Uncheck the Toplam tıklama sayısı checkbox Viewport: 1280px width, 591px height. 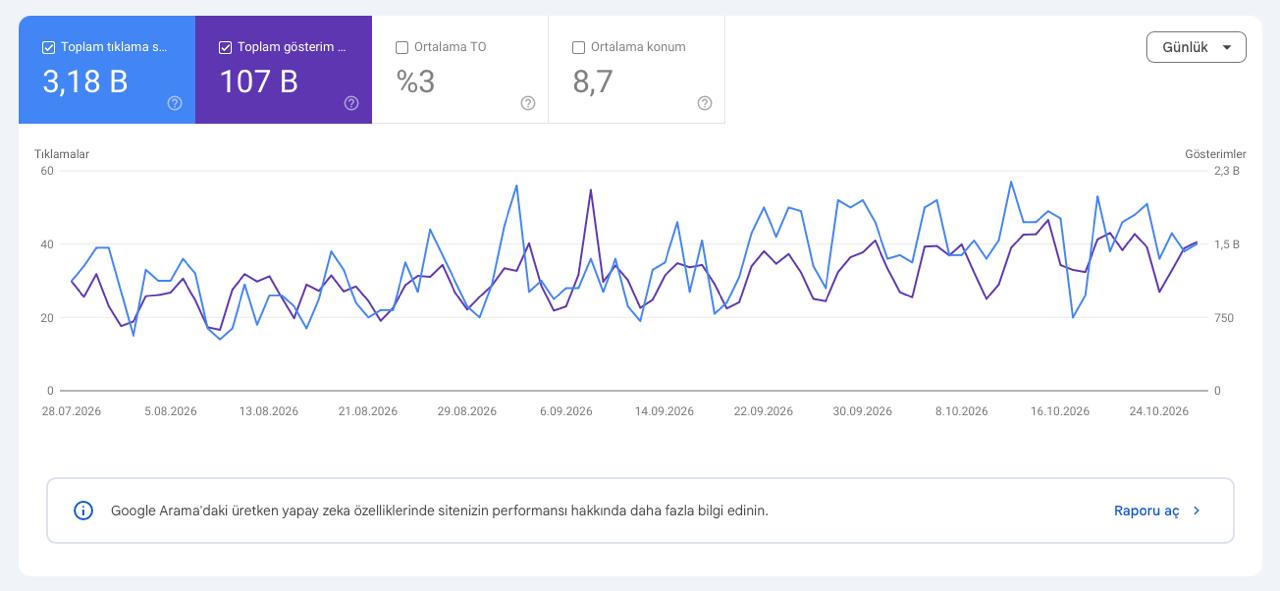[48, 47]
